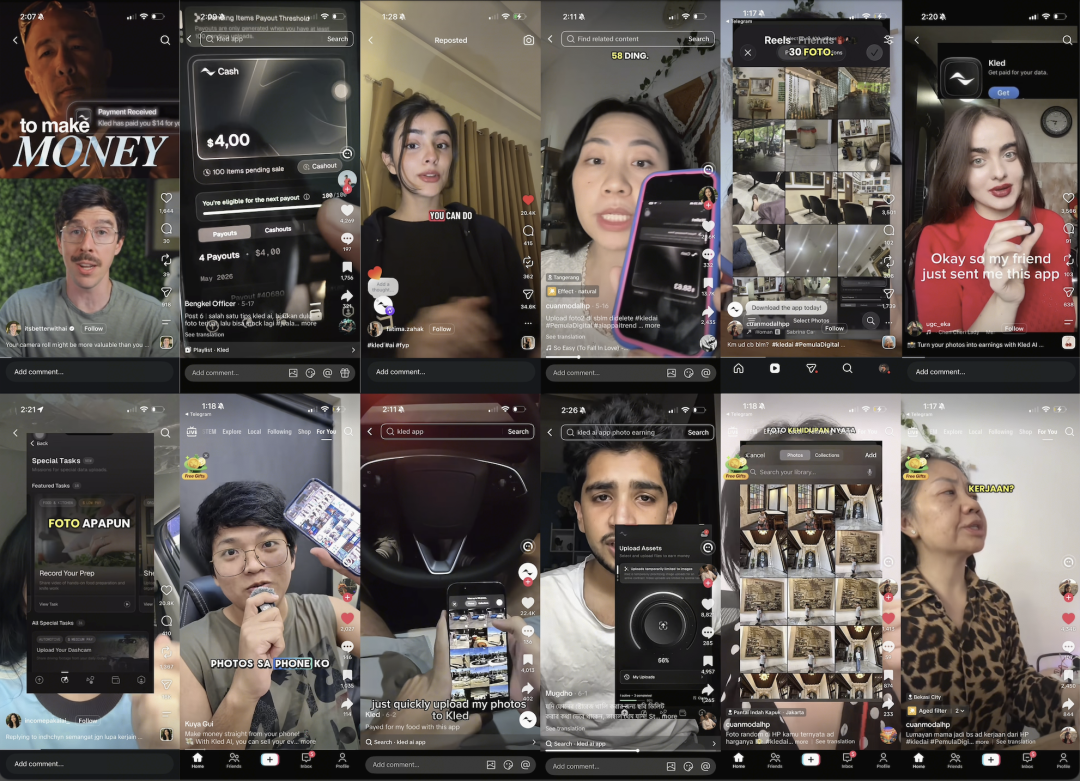Confirm the photo selection with the checkmark circle
1080x781 pixels.
(874, 52)
